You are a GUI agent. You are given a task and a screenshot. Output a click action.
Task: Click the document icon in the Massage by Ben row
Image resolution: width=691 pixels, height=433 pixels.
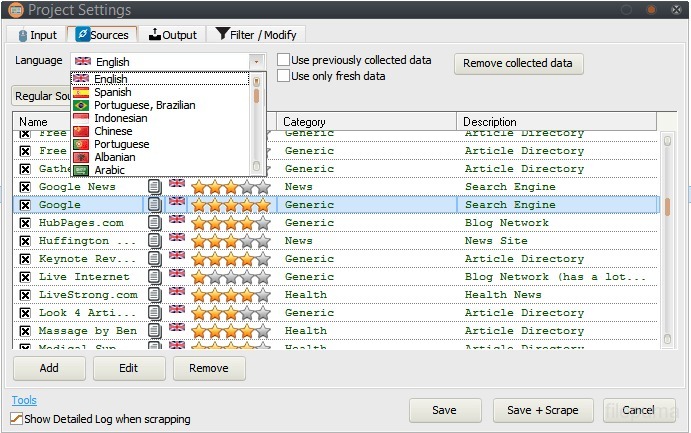coord(155,331)
